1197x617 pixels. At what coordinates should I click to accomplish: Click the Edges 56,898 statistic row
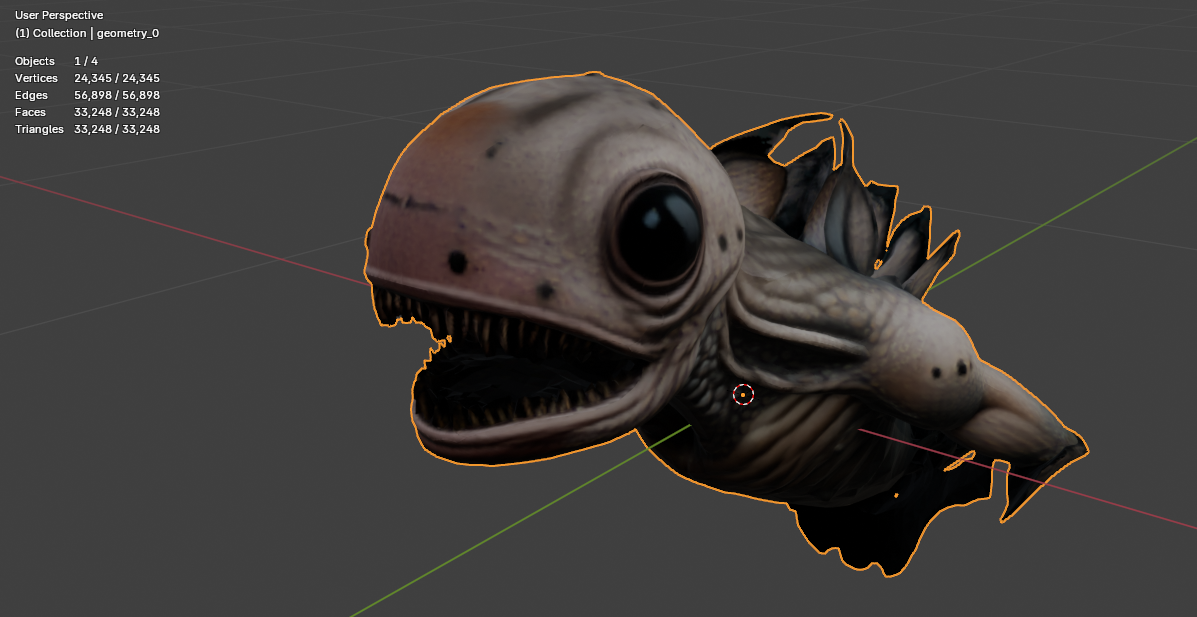click(x=87, y=95)
